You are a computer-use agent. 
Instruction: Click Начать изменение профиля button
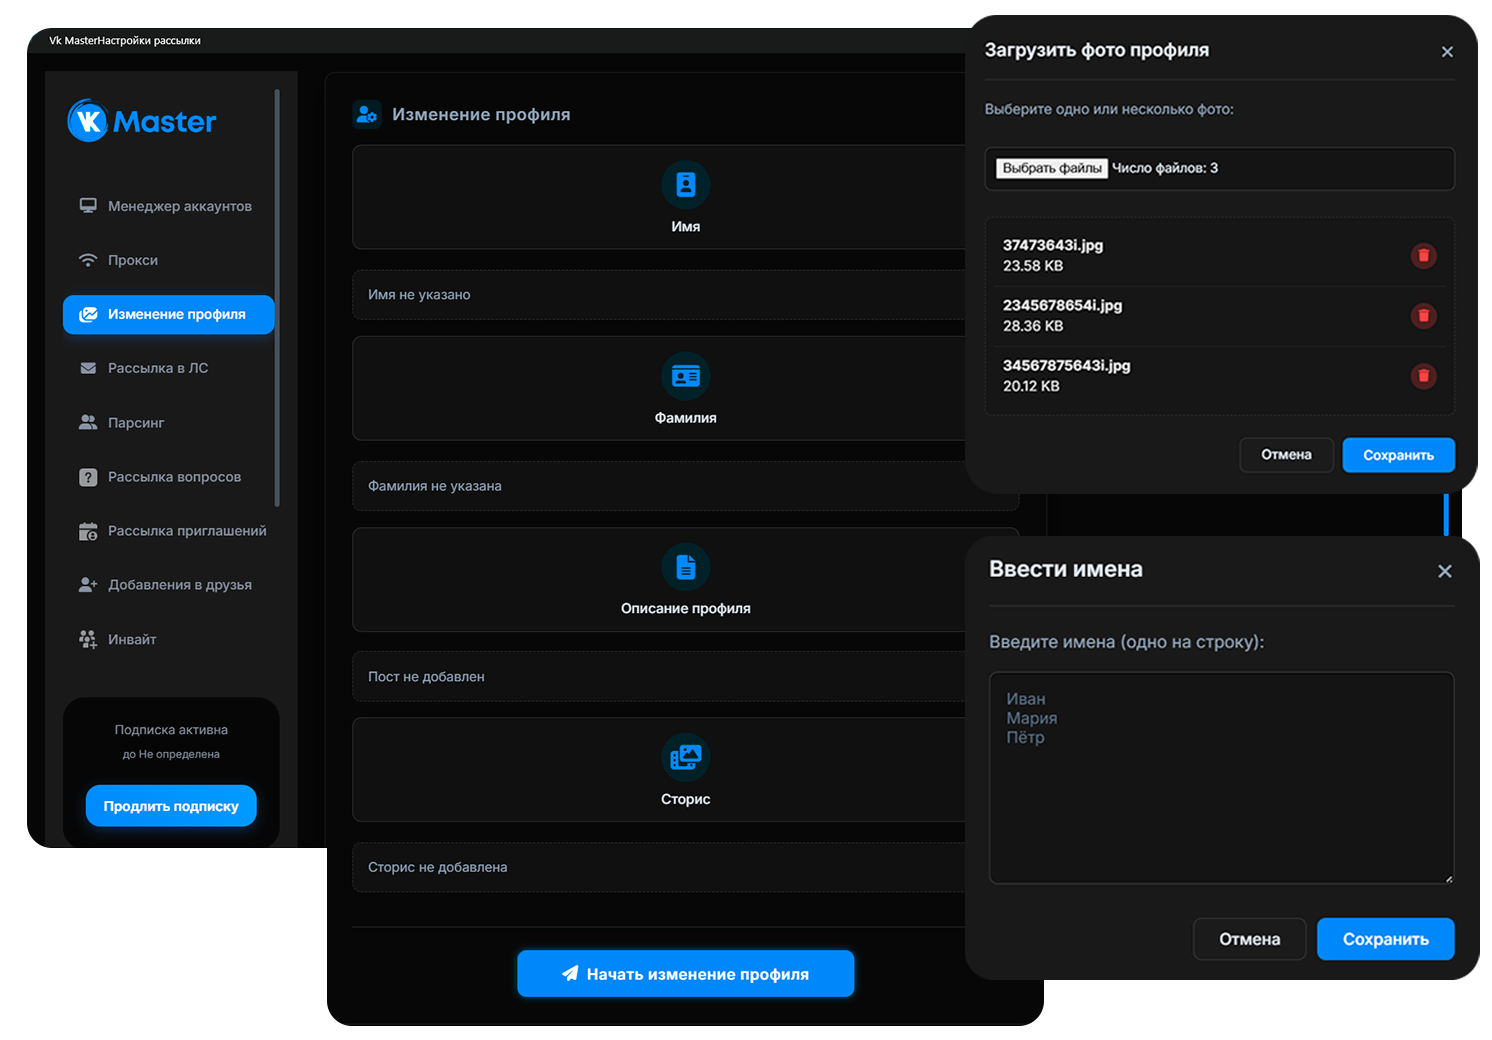click(x=685, y=974)
